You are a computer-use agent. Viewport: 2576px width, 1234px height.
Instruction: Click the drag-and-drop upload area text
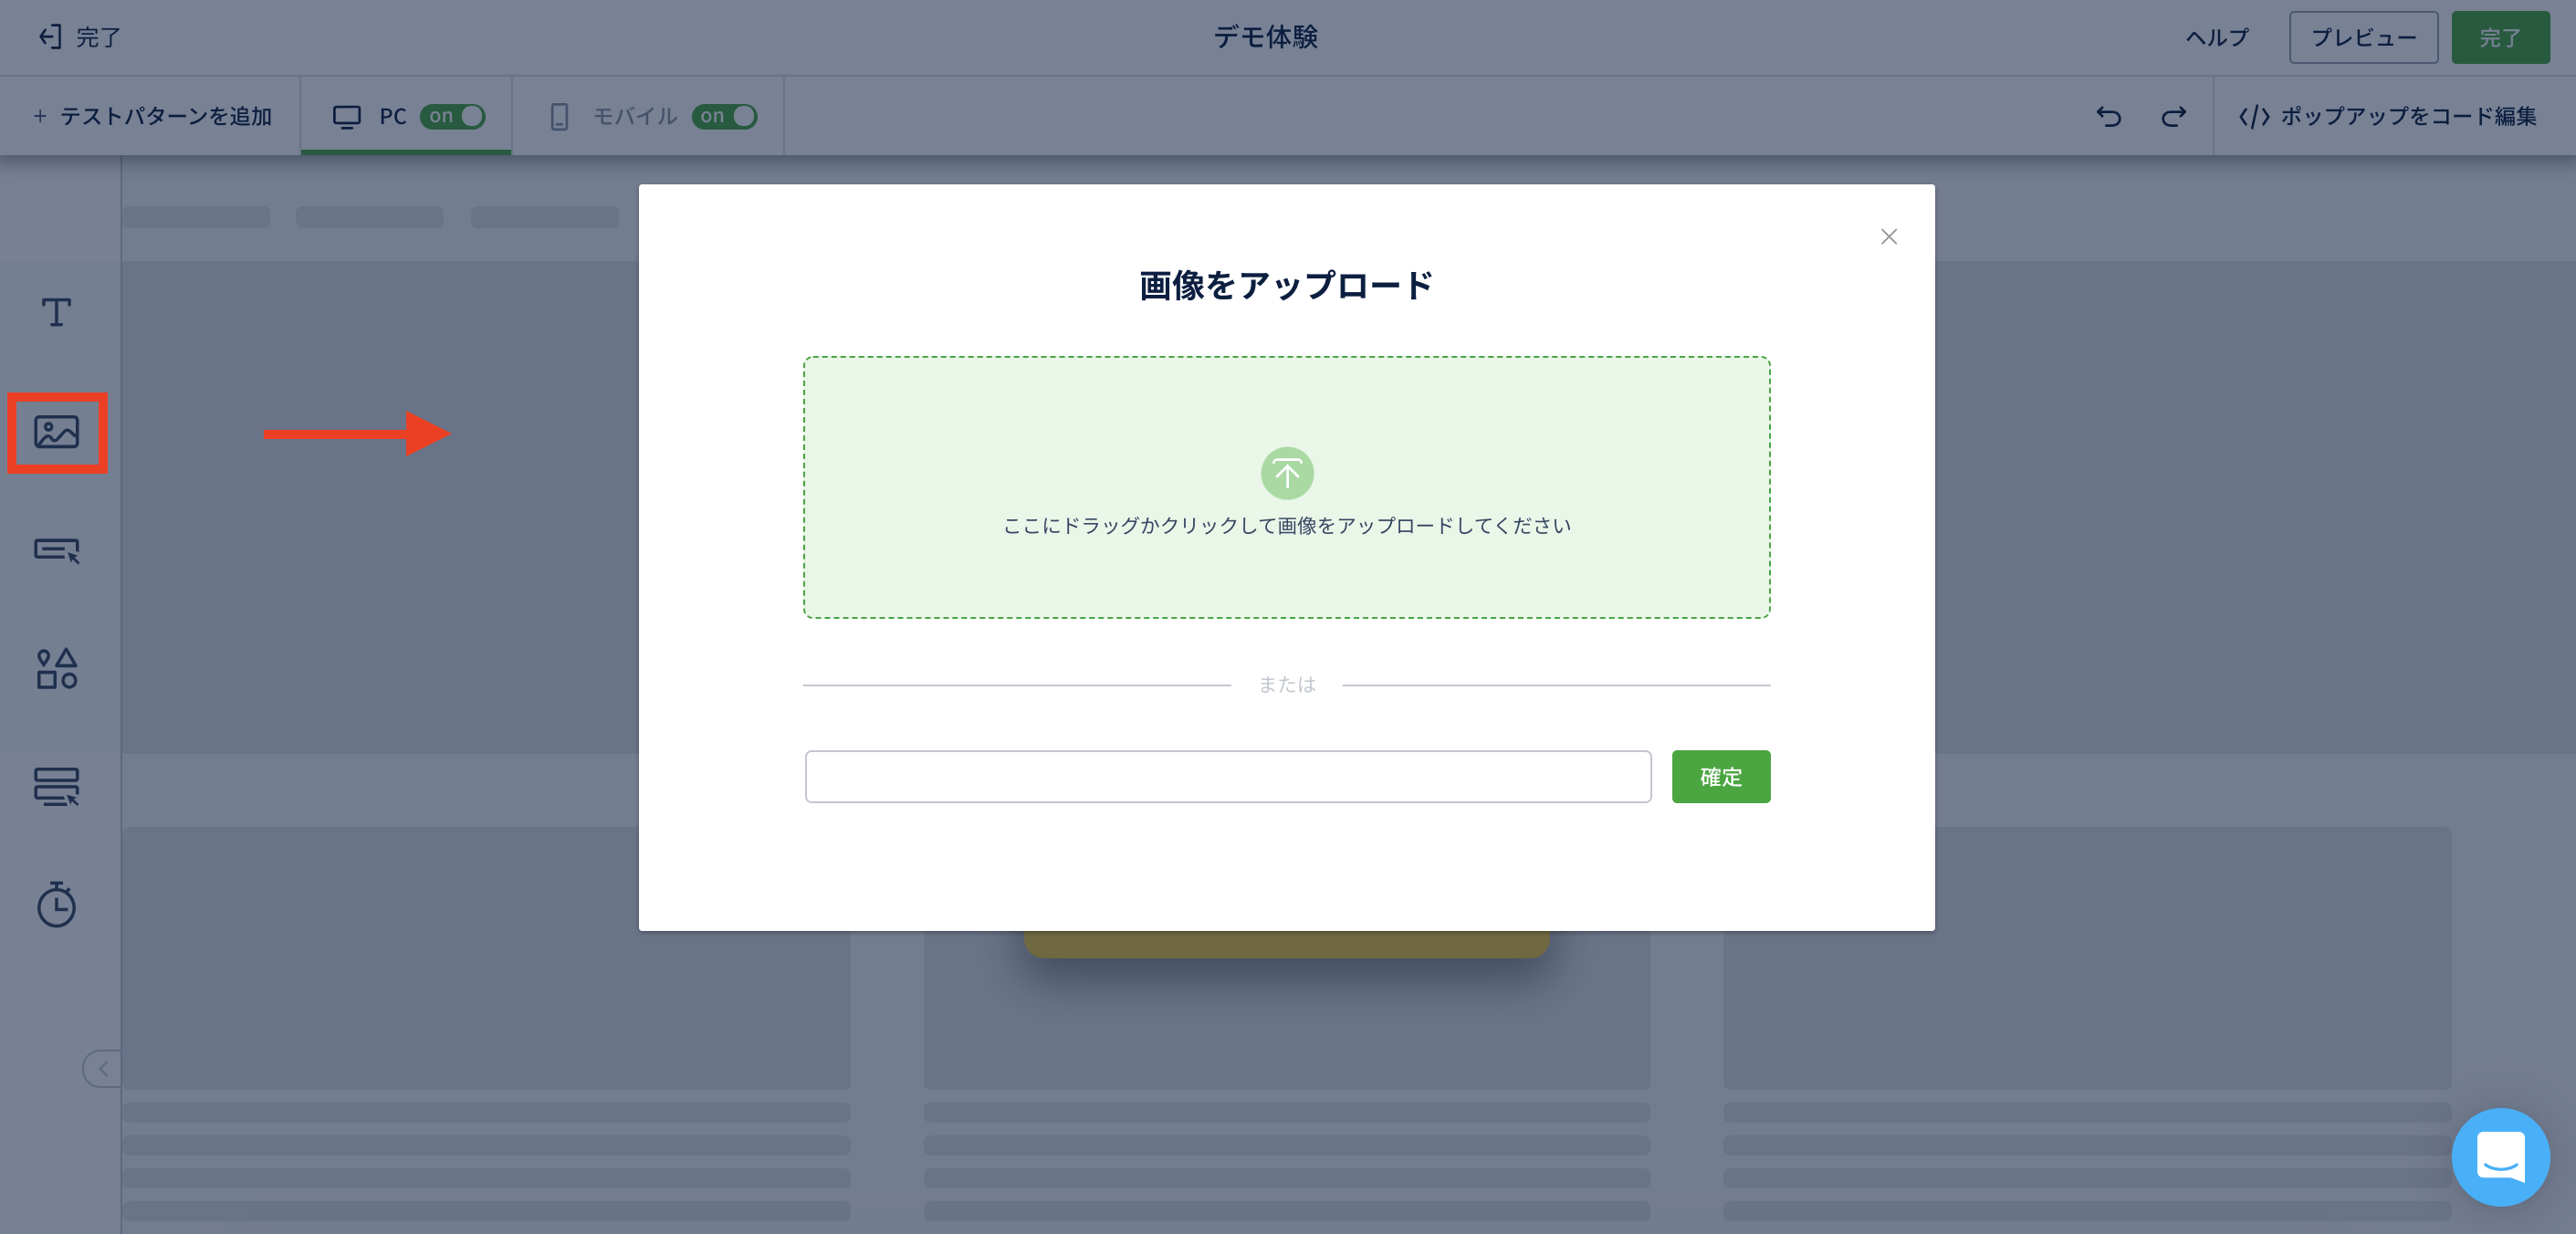pos(1287,526)
